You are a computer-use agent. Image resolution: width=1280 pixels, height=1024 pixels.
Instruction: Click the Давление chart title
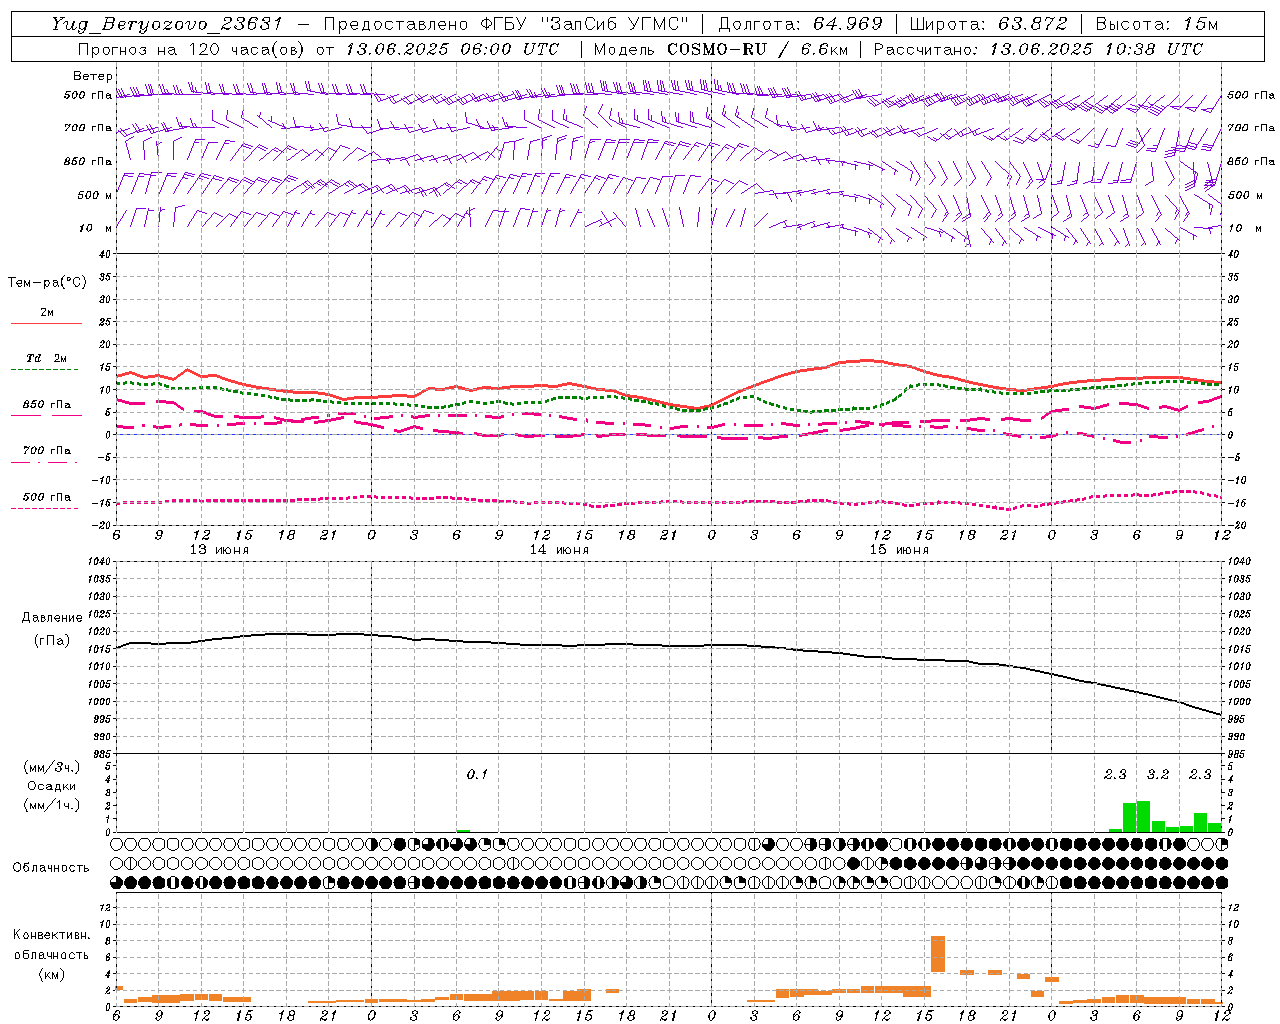click(52, 618)
